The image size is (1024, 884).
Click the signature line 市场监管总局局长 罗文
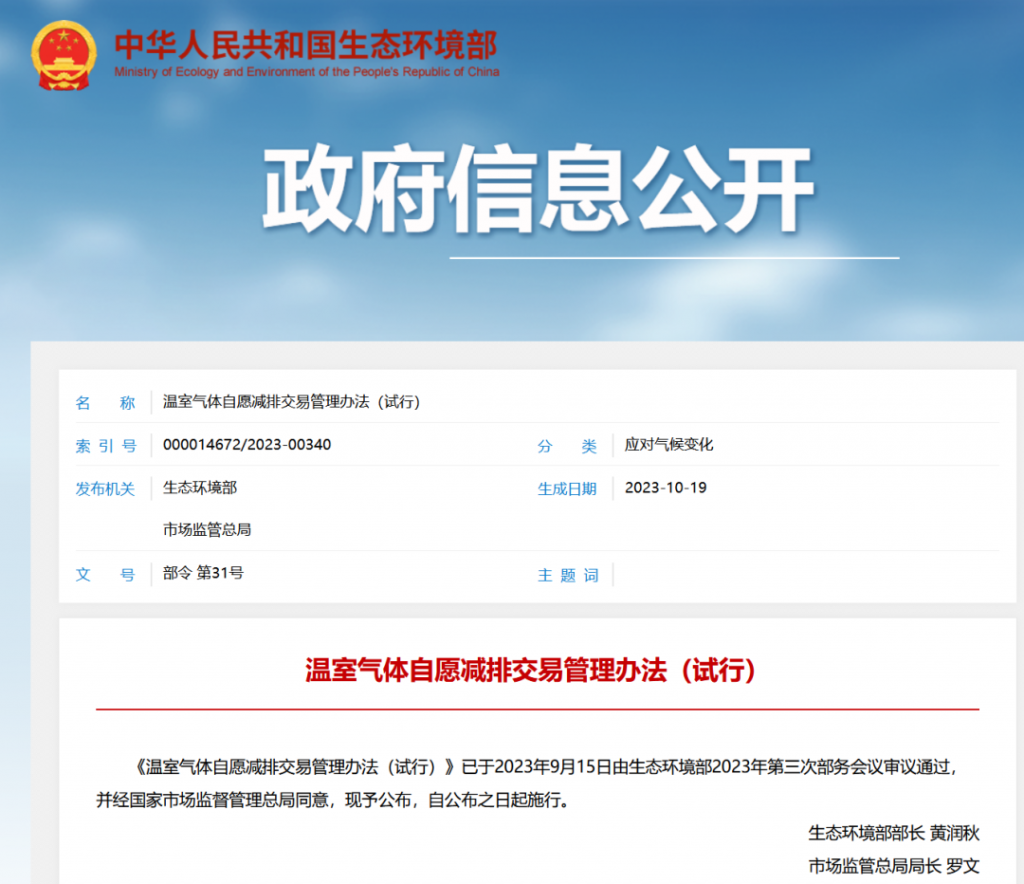(x=893, y=866)
